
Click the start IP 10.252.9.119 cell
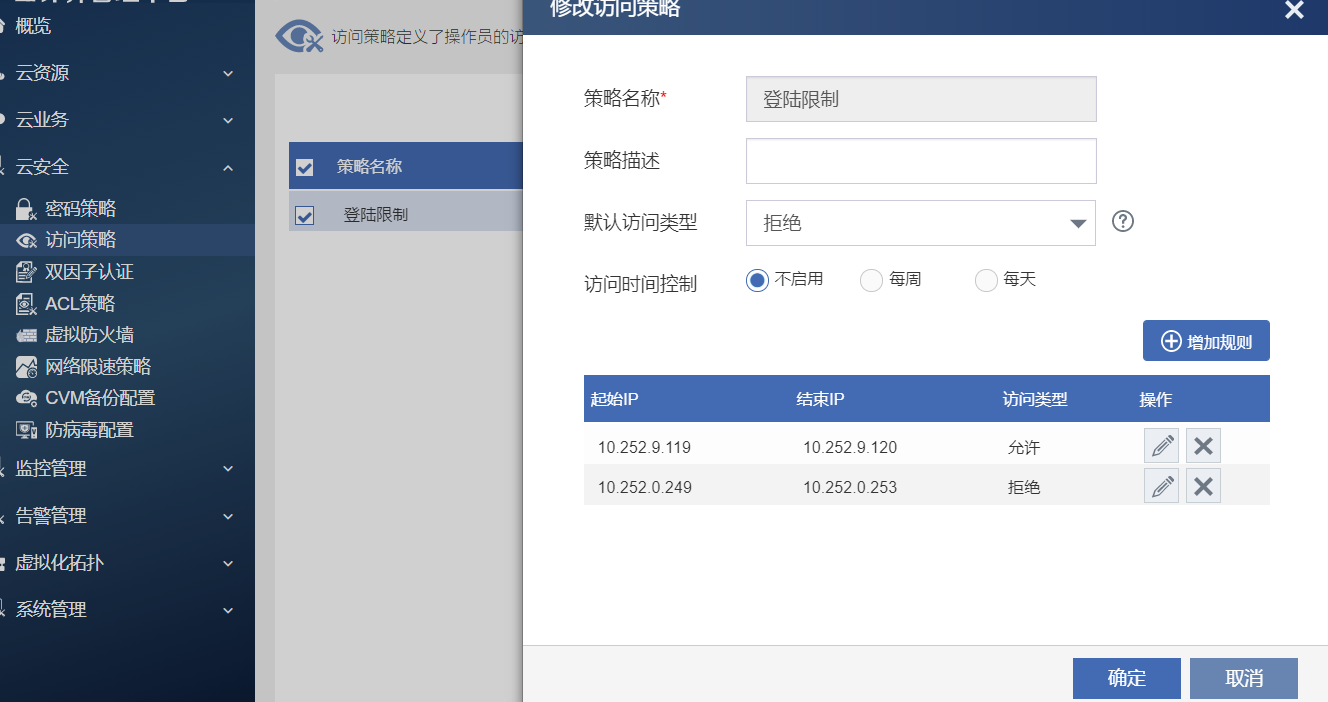click(x=645, y=447)
